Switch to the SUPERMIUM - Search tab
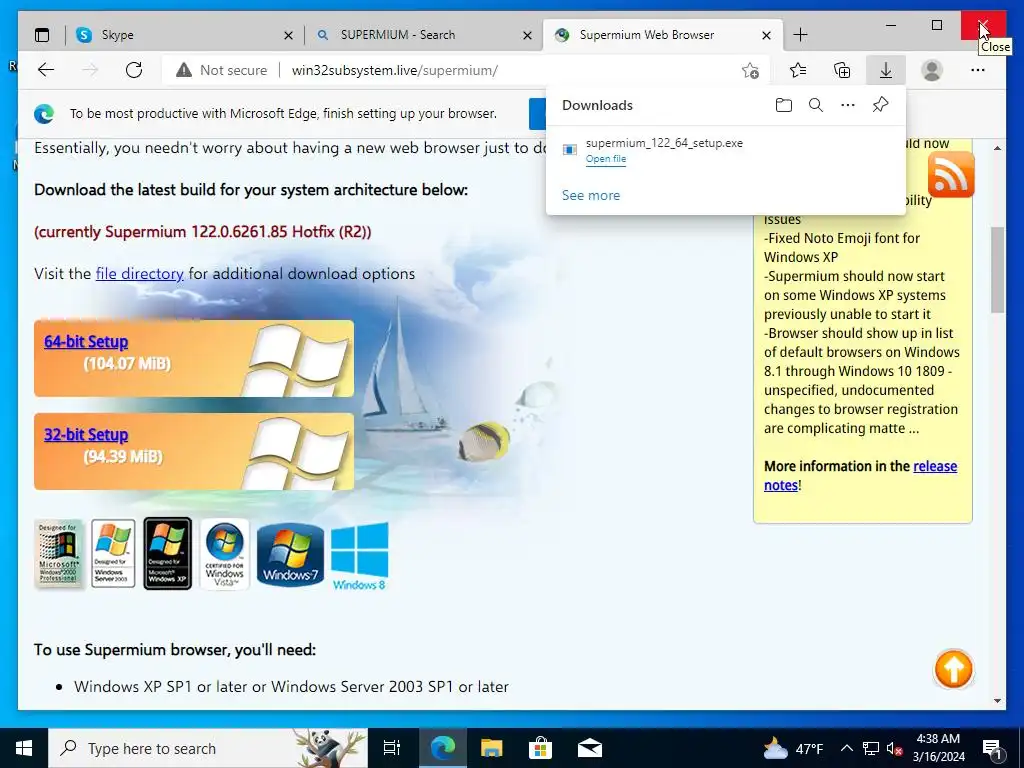This screenshot has height=768, width=1024. coord(424,35)
